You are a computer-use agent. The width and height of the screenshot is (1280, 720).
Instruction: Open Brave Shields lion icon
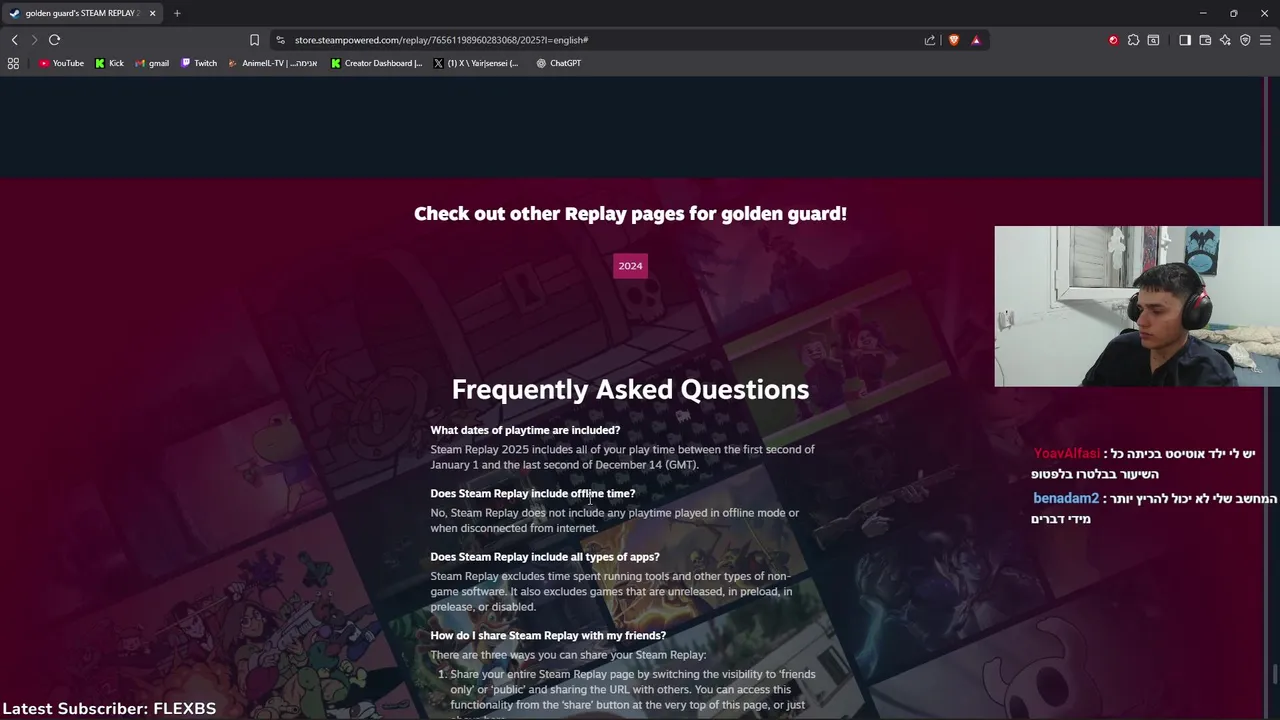pos(953,40)
